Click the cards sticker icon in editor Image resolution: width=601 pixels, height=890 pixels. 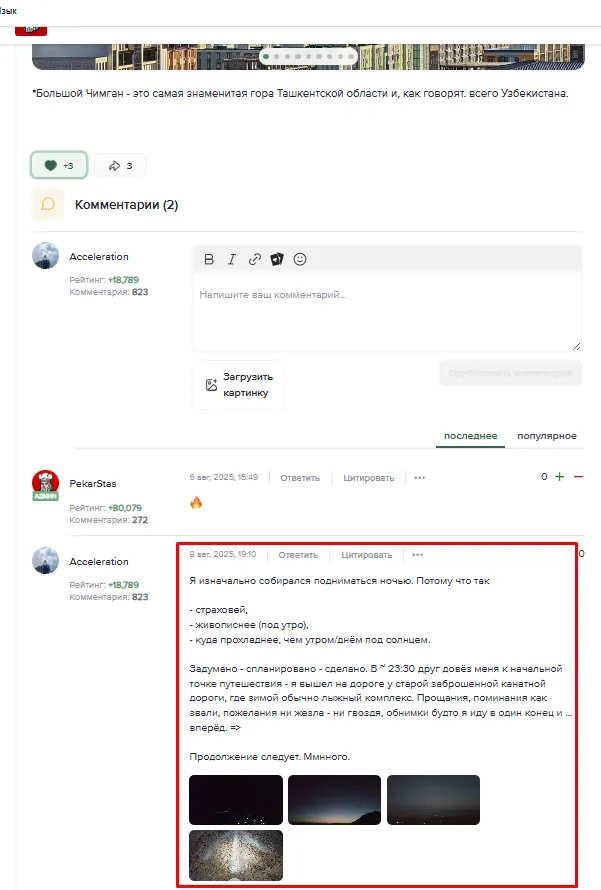coord(277,259)
